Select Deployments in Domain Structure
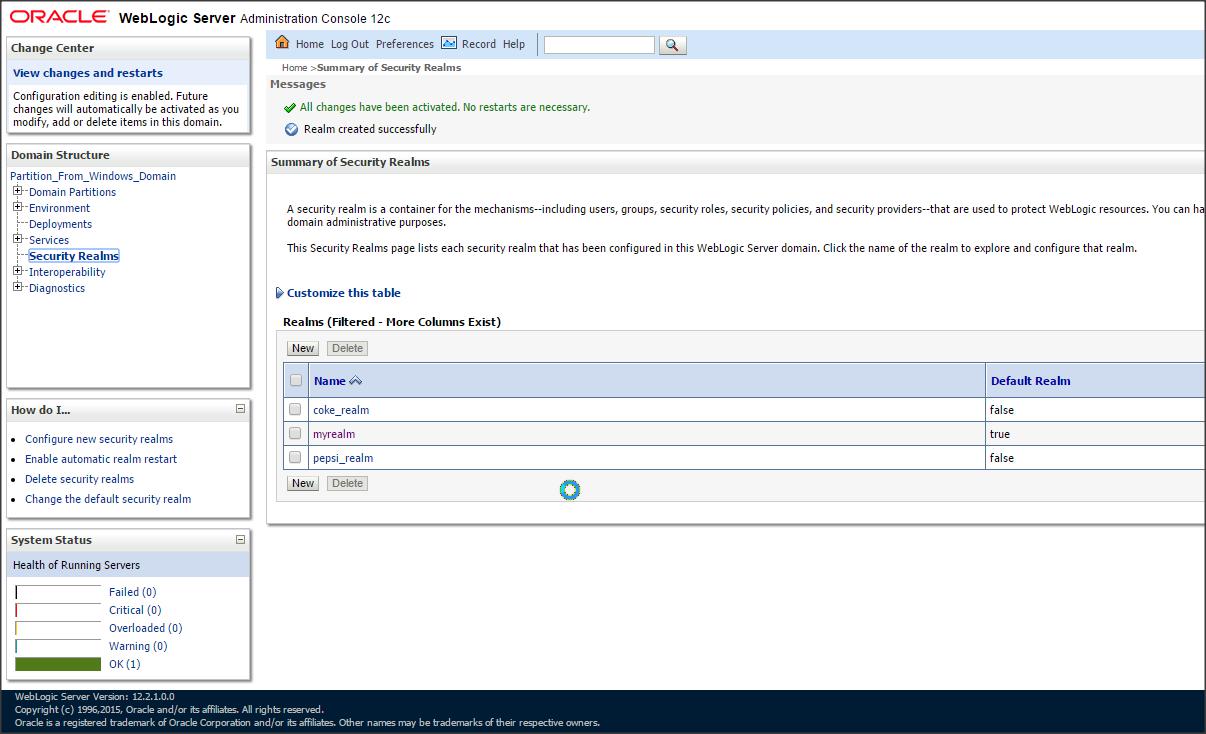The image size is (1206, 734). pos(60,224)
